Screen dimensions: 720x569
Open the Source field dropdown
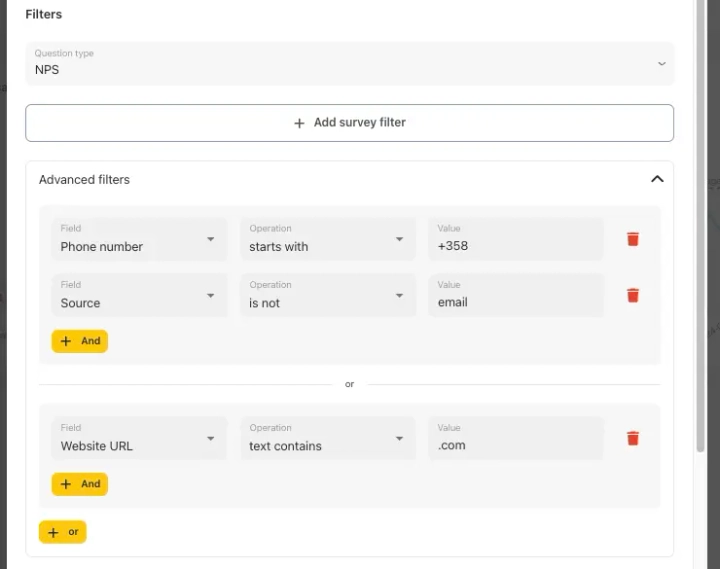point(139,295)
